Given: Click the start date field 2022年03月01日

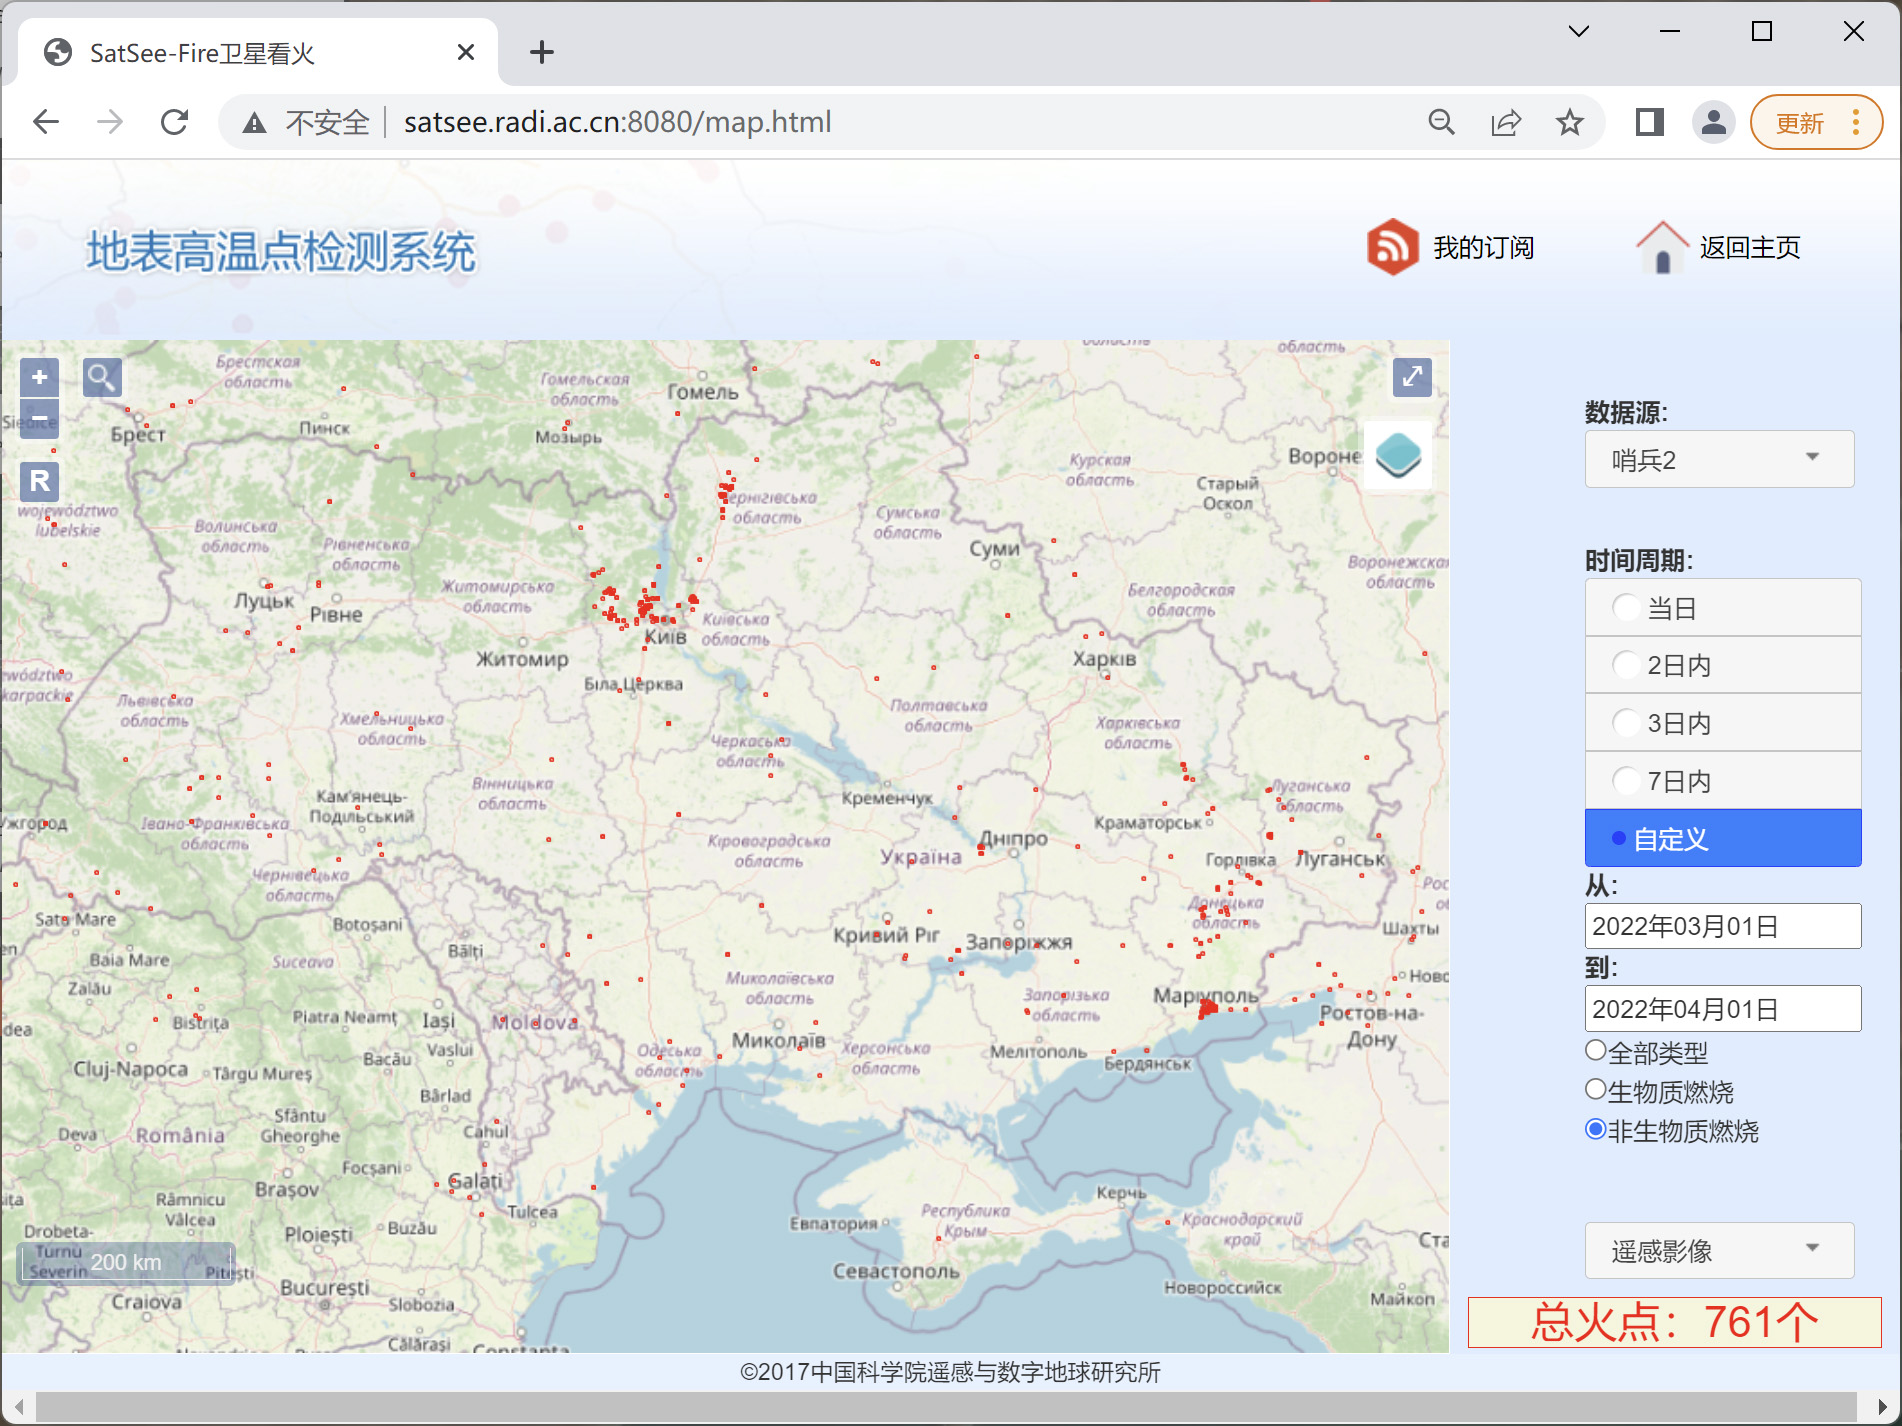Looking at the screenshot, I should click(1723, 926).
